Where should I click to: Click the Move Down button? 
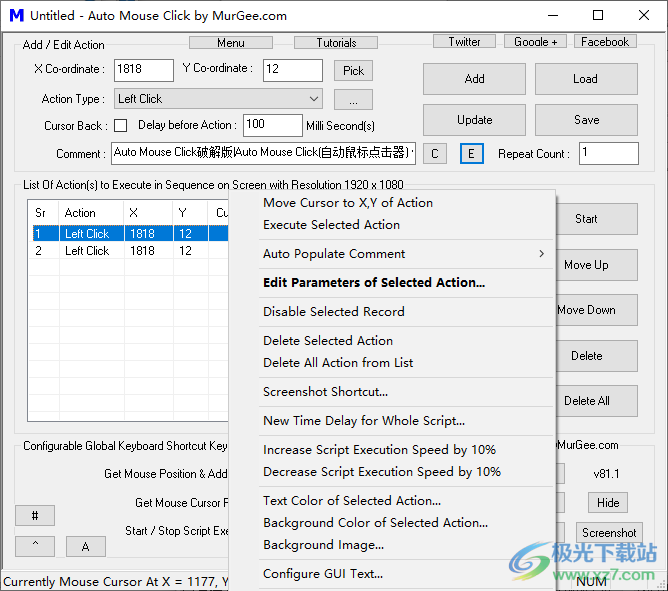(x=596, y=310)
